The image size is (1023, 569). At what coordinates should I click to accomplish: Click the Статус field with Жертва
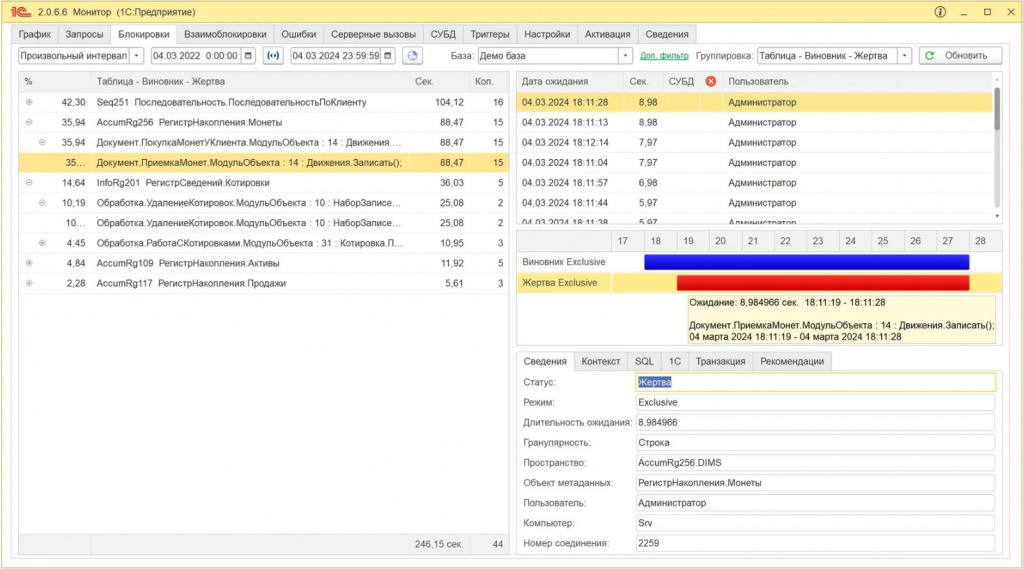[816, 382]
